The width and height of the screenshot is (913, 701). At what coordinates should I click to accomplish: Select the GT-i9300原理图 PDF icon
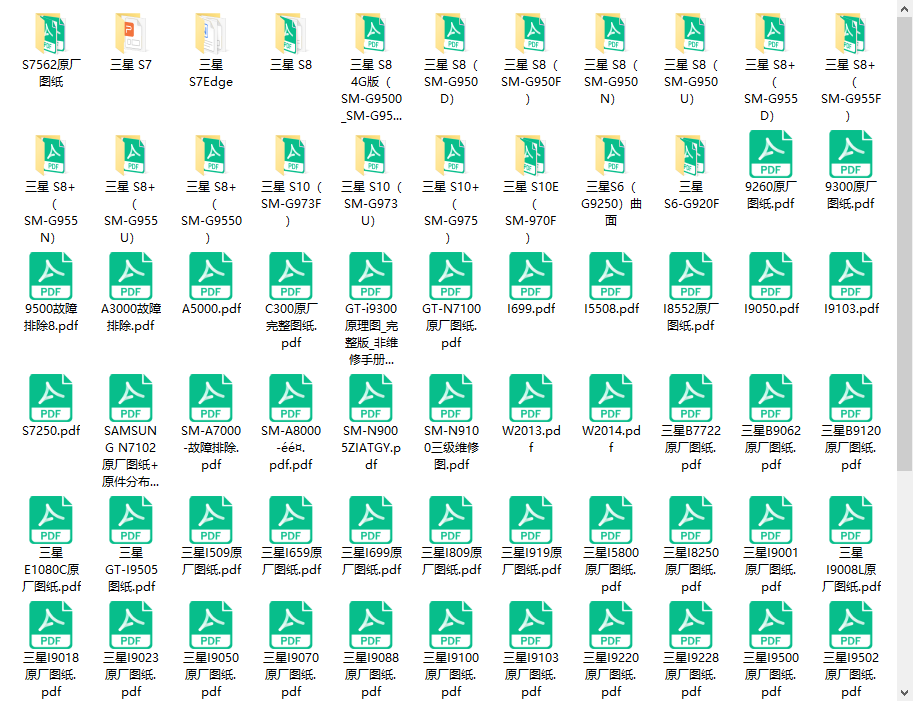(x=371, y=276)
